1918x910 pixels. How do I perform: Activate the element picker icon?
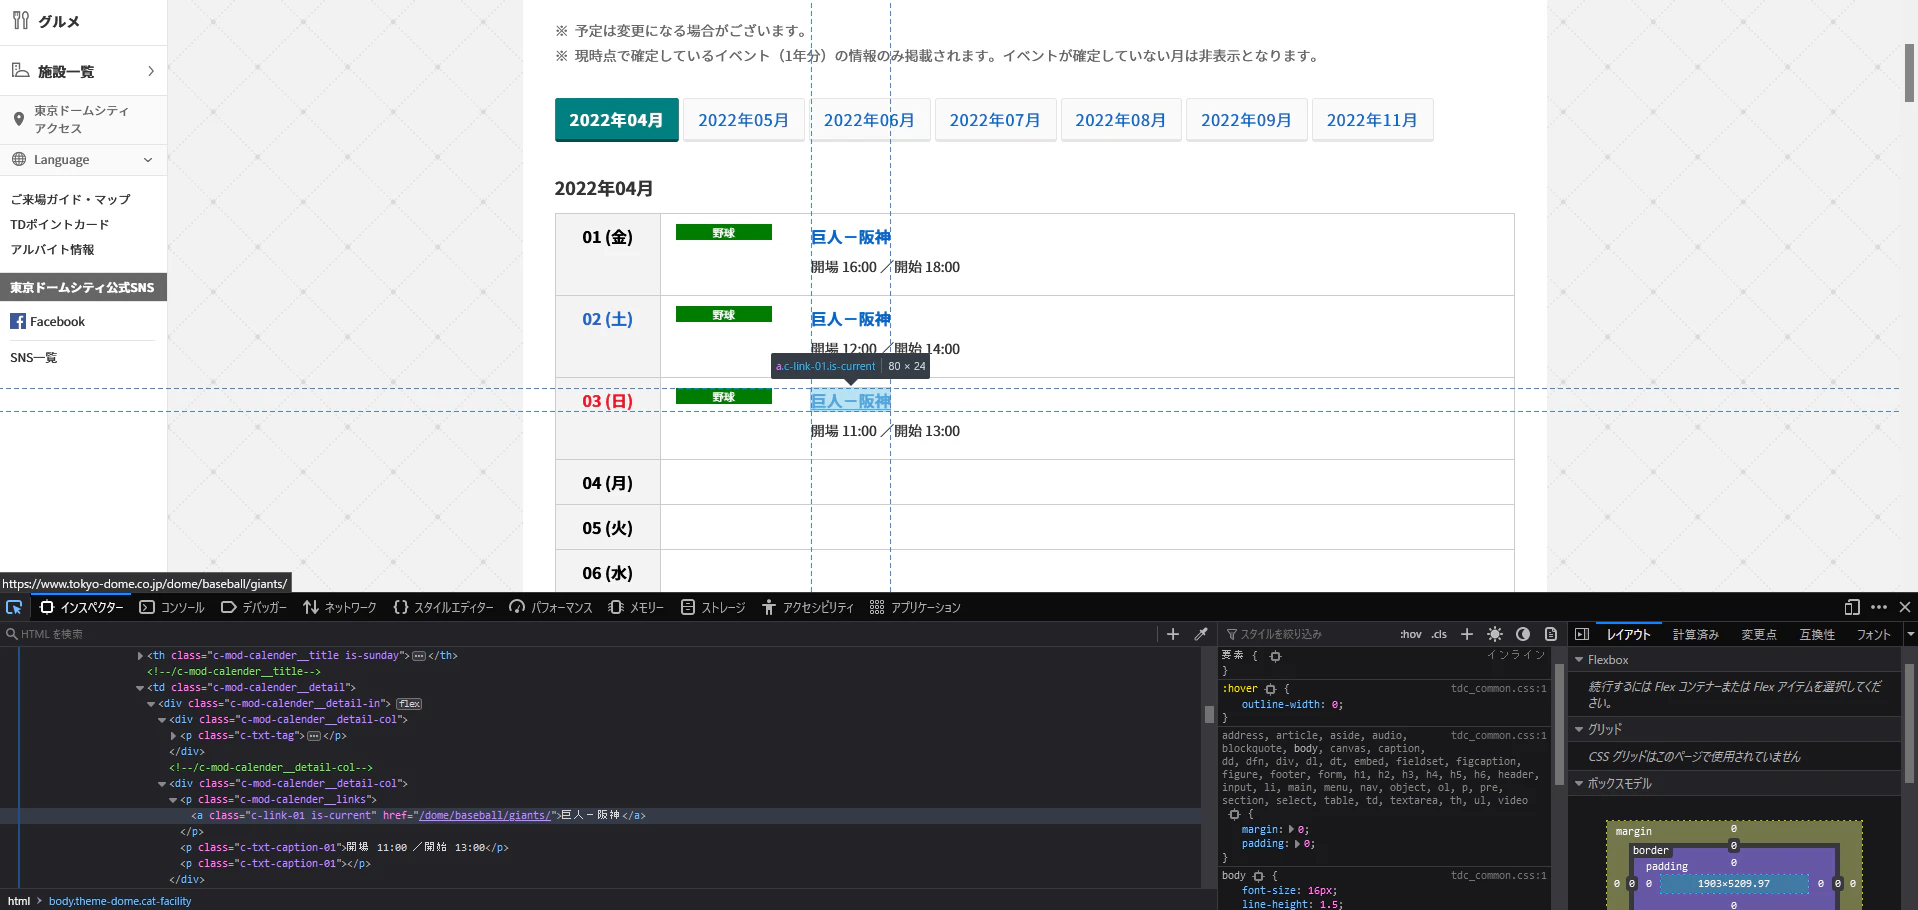pyautogui.click(x=14, y=607)
